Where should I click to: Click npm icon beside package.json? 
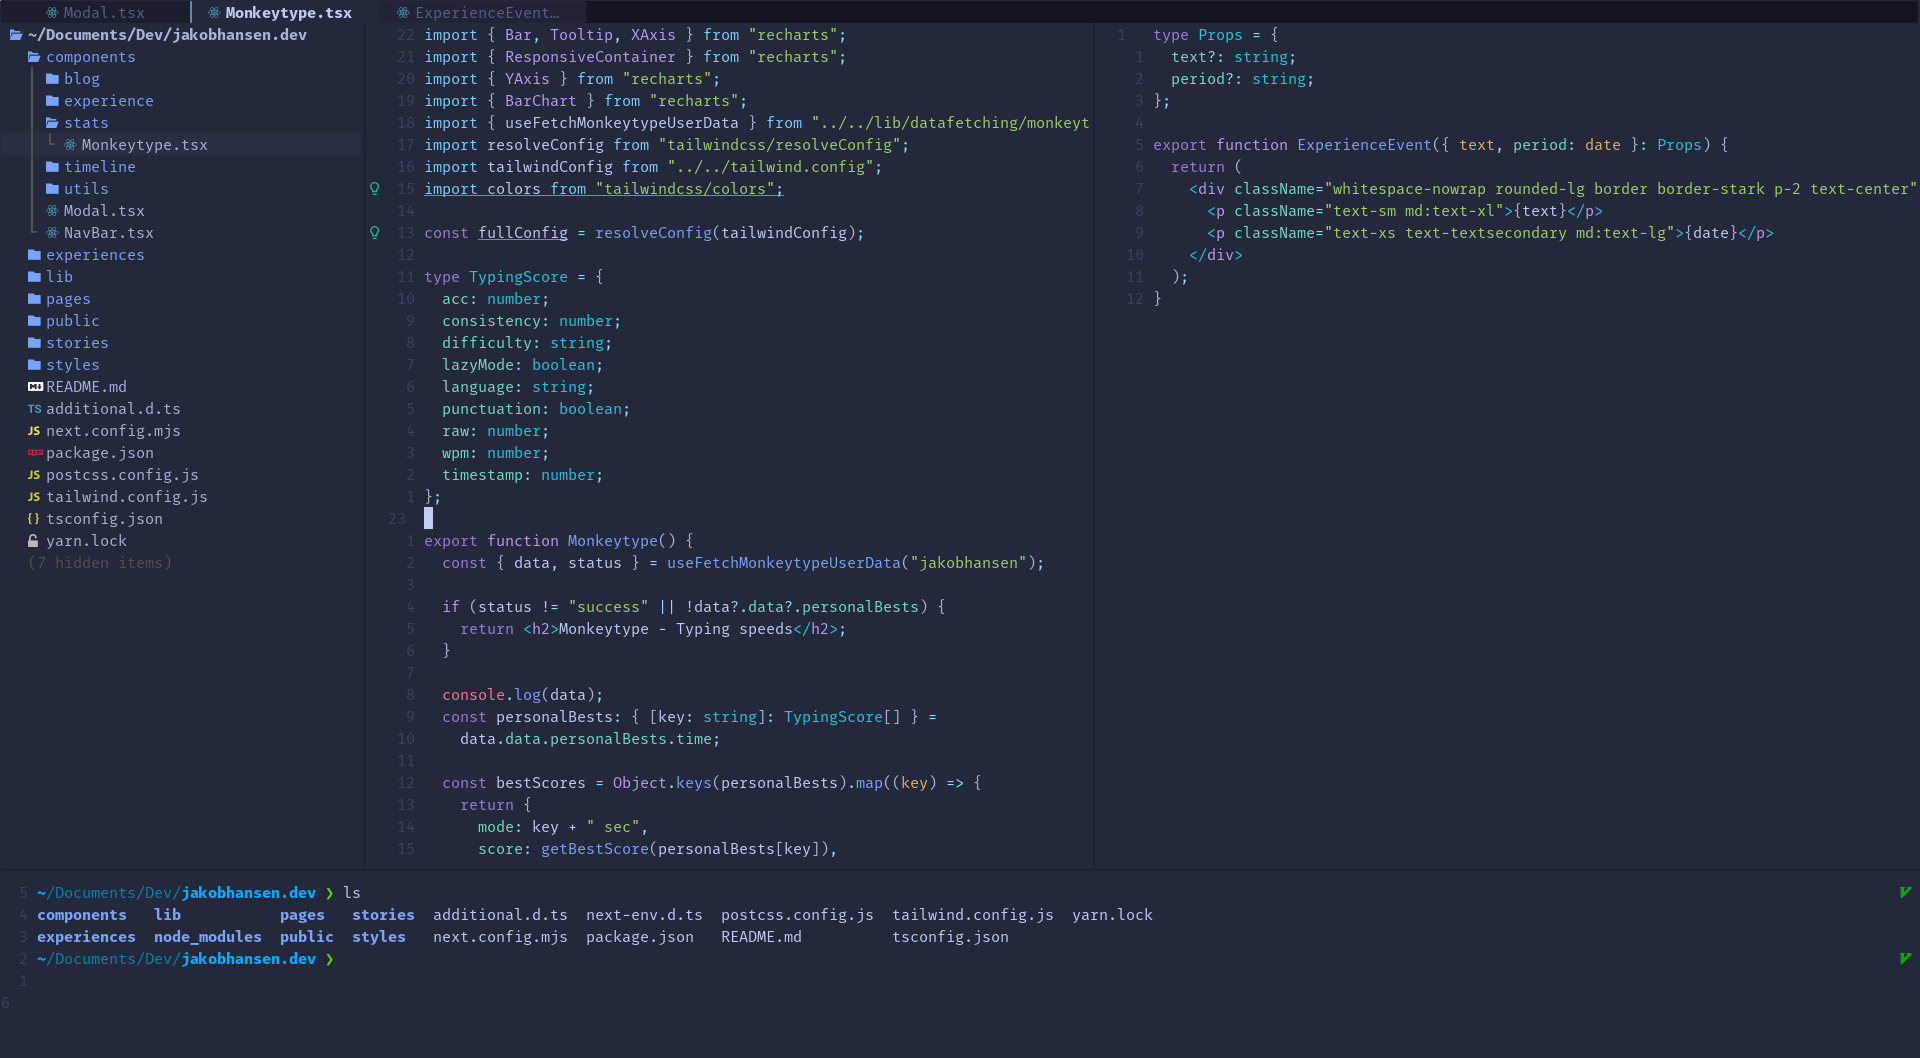click(35, 453)
